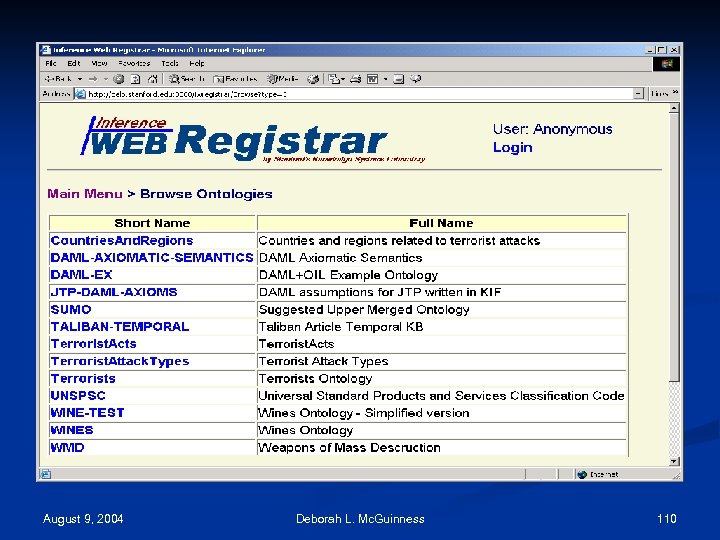Screen dimensions: 720x540
Task: Open the TerroristAttackTypes ontology link
Action: (120, 361)
